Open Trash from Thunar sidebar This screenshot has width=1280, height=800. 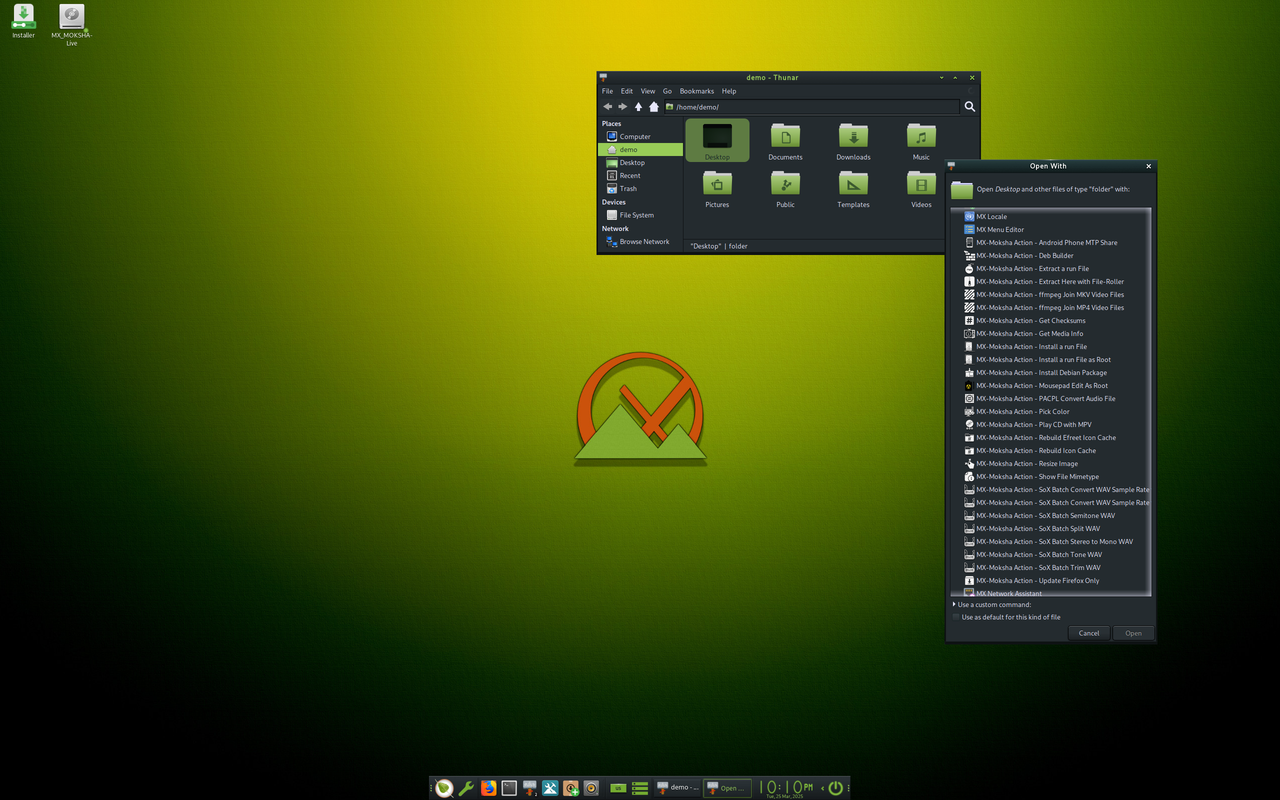coord(640,188)
